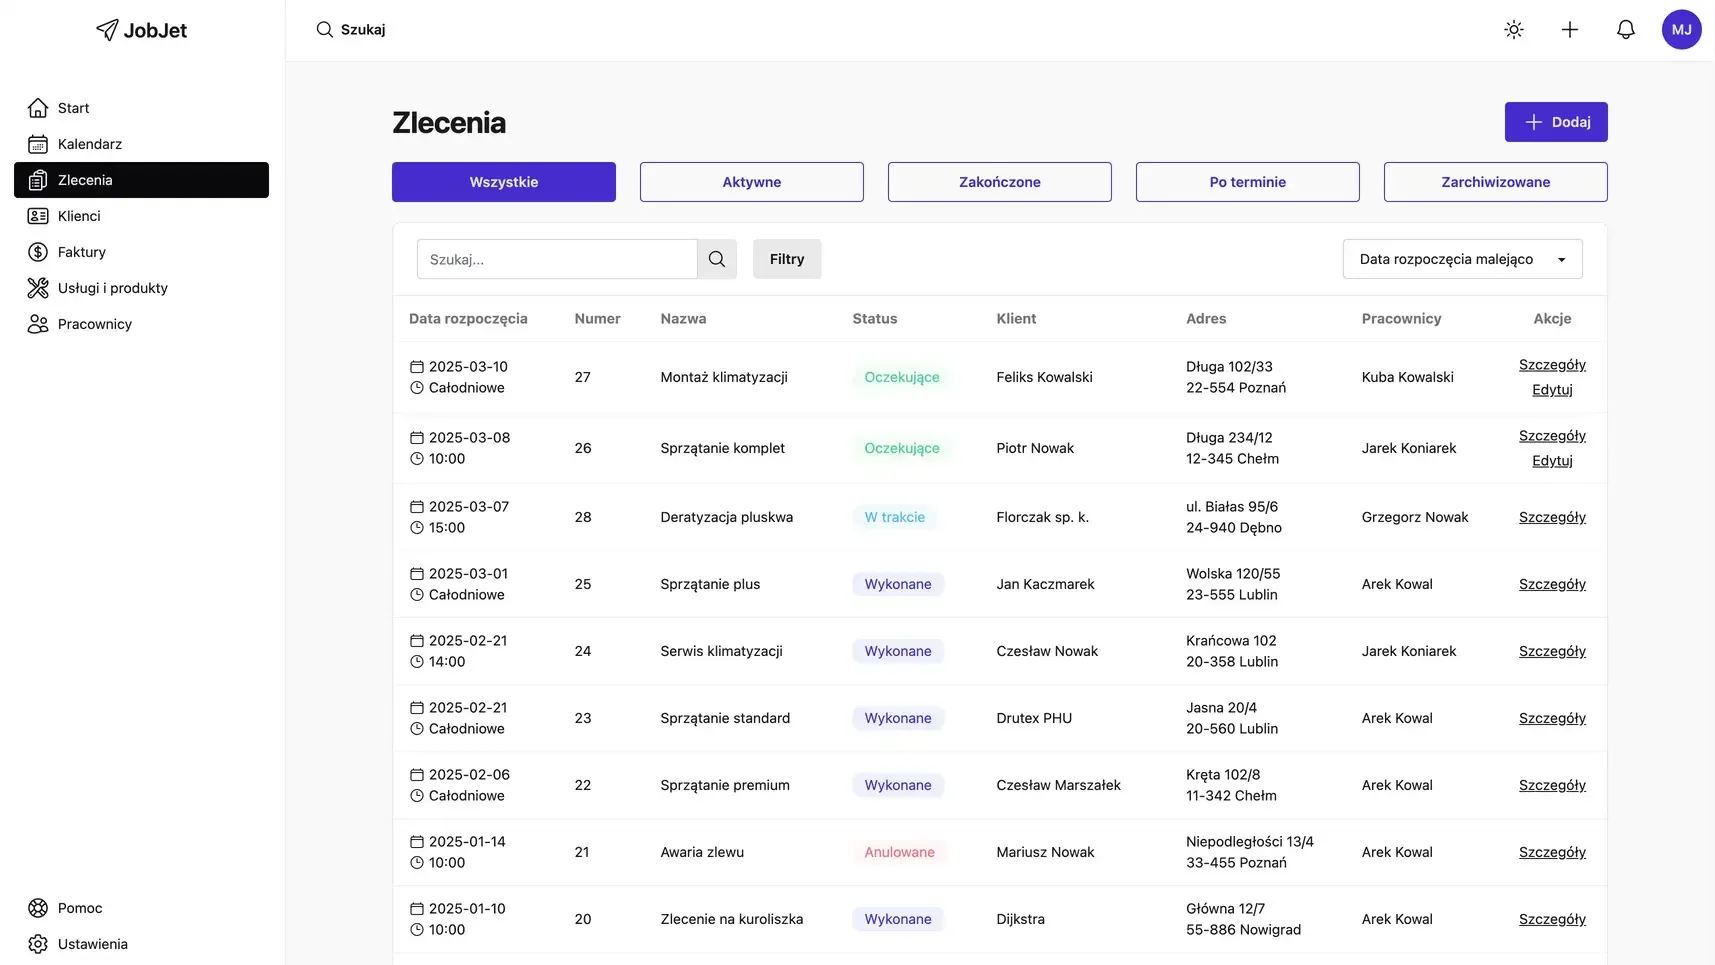Screen dimensions: 1715x965
Task: Focus the Szukaj... orders search field
Action: point(557,259)
